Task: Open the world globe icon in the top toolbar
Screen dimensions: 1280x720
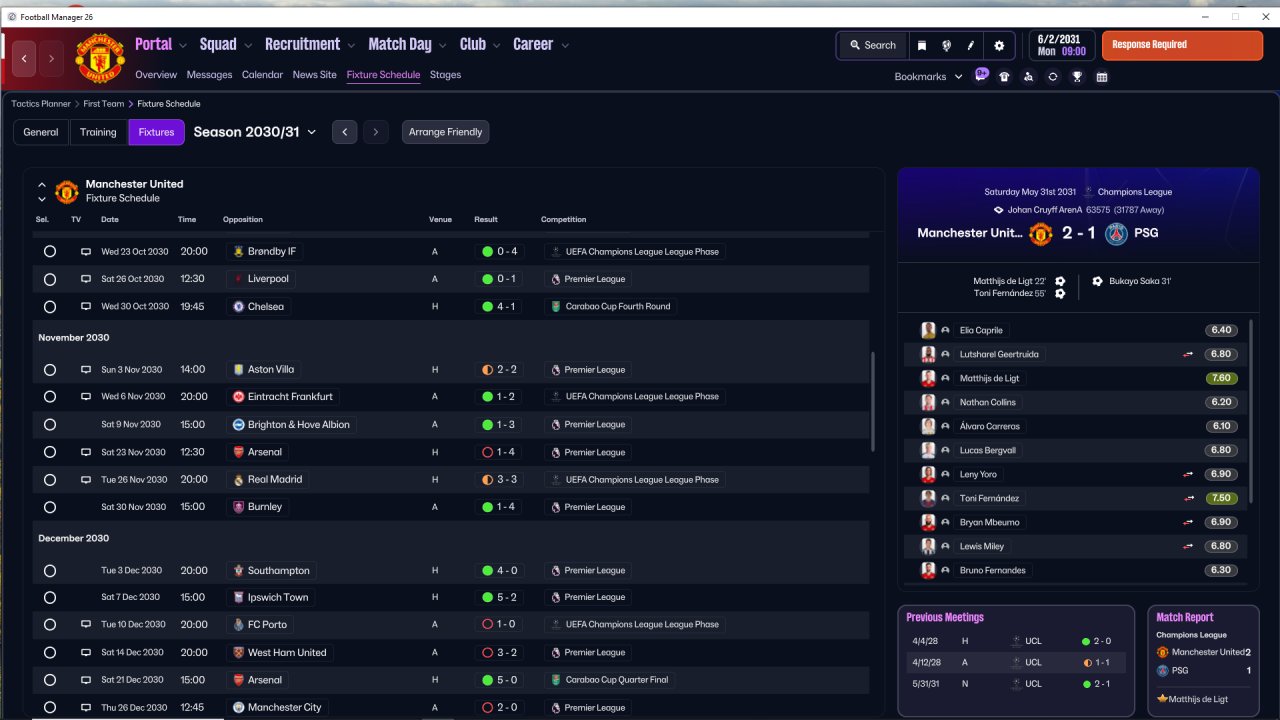Action: [946, 45]
